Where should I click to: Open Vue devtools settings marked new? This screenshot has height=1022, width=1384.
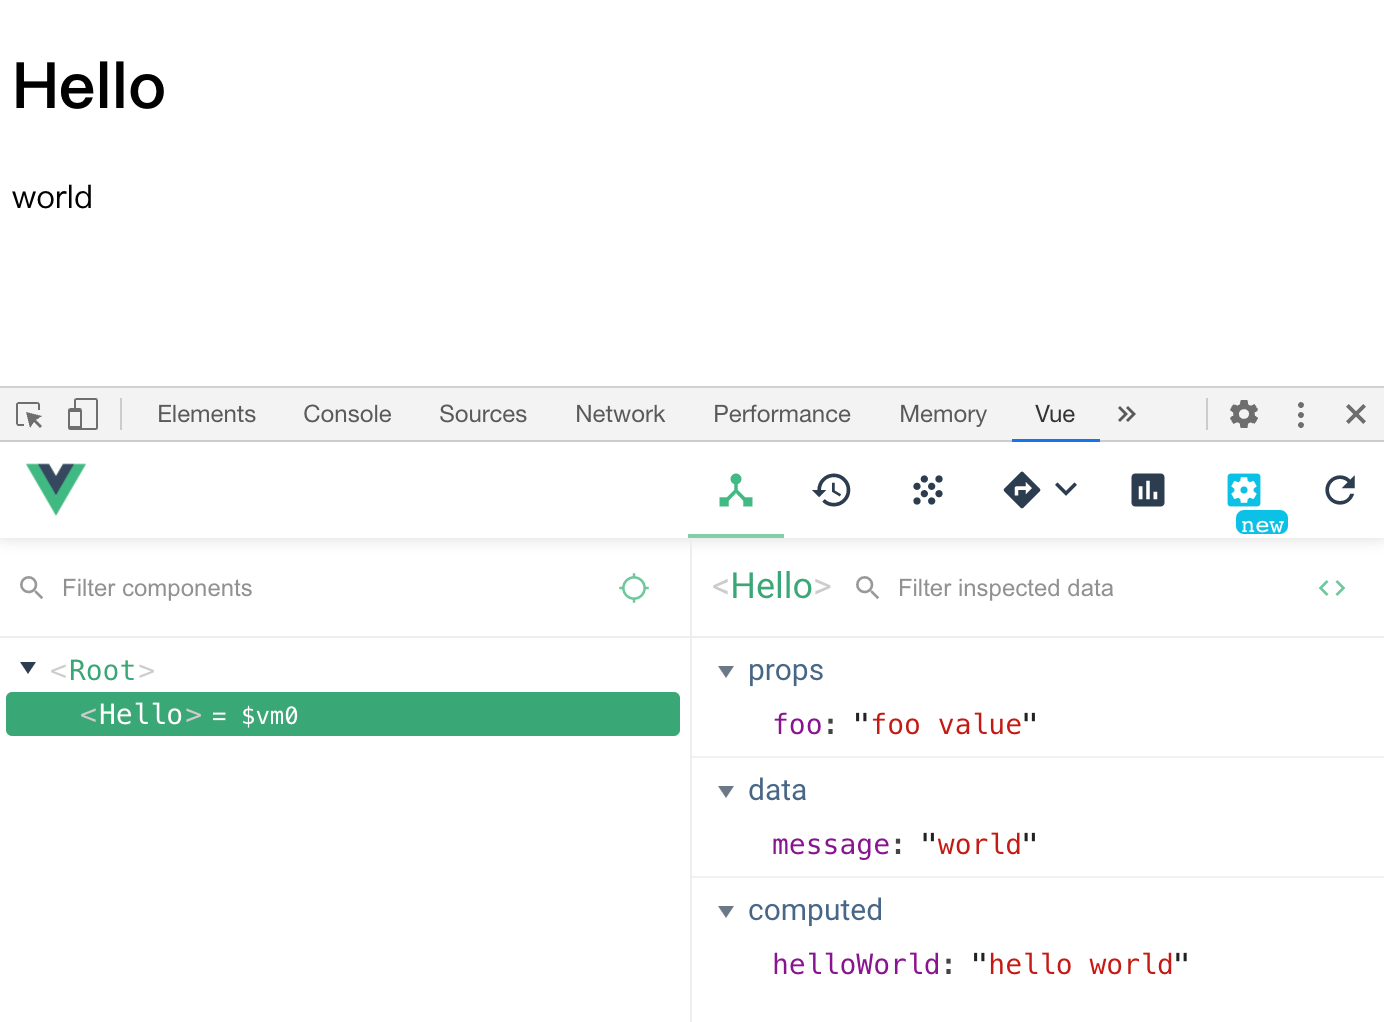coord(1244,491)
